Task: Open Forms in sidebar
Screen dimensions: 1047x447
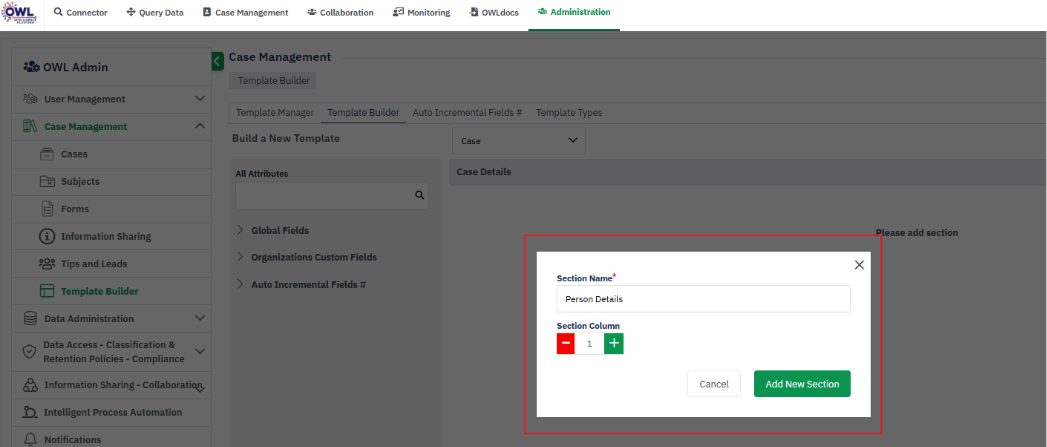Action: tap(75, 208)
